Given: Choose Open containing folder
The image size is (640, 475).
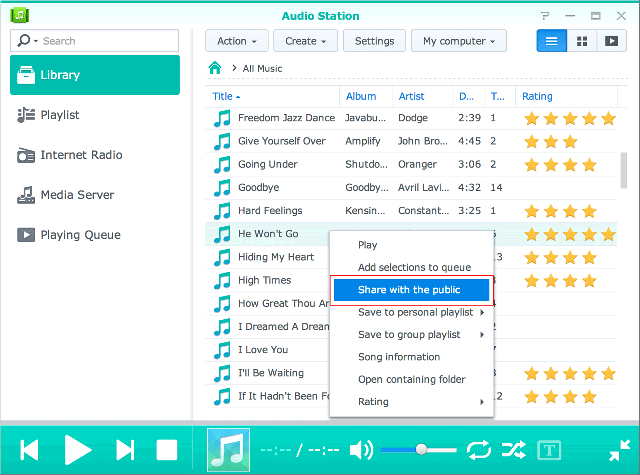Looking at the screenshot, I should point(411,380).
